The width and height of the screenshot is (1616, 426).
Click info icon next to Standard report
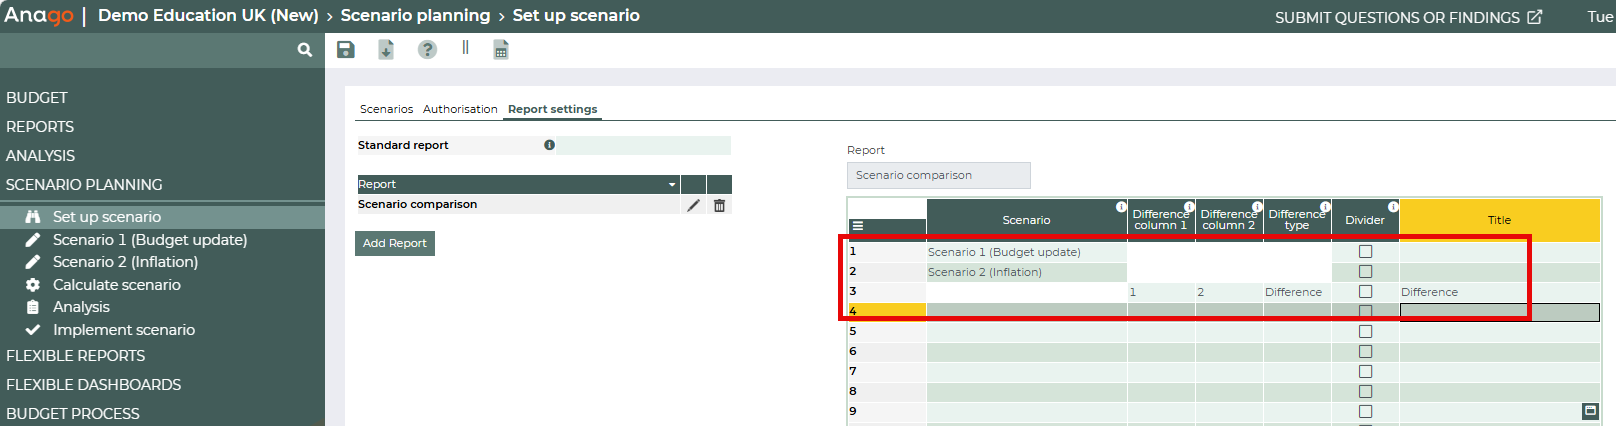549,145
